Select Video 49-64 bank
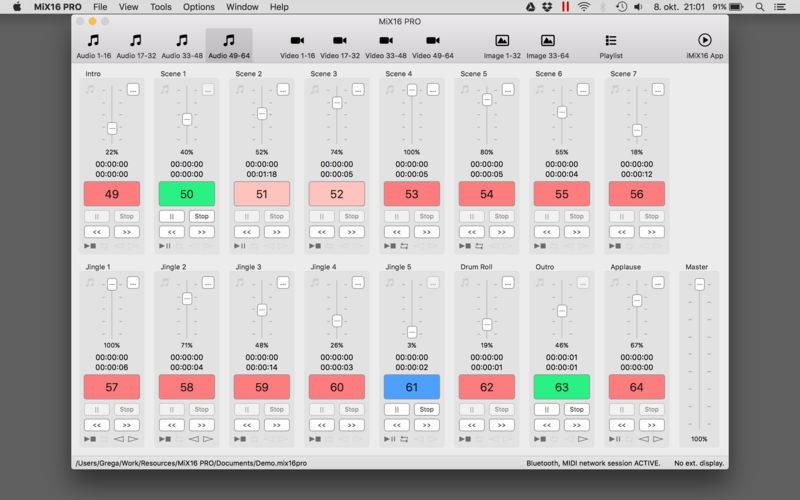The width and height of the screenshot is (800, 500). (432, 45)
